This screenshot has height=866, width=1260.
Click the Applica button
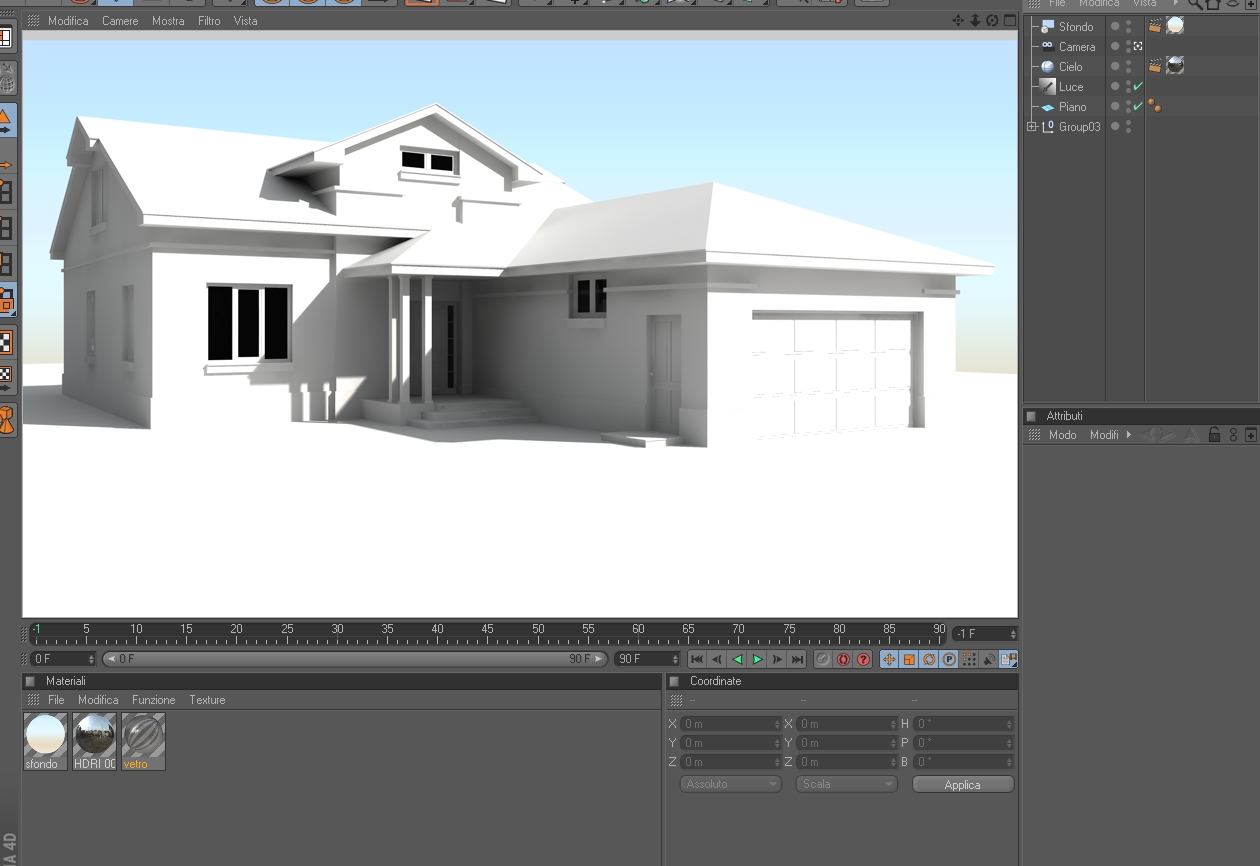(963, 785)
